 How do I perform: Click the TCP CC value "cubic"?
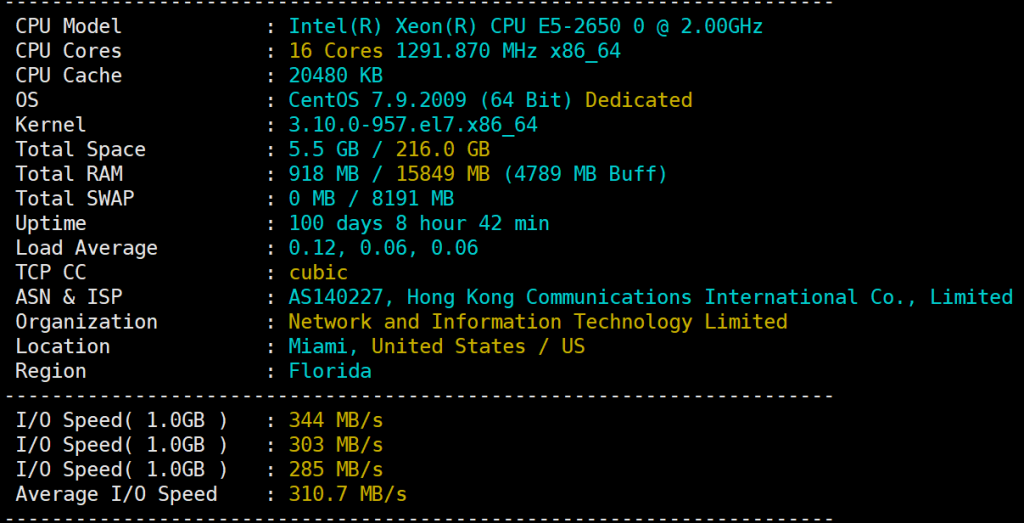coord(318,272)
